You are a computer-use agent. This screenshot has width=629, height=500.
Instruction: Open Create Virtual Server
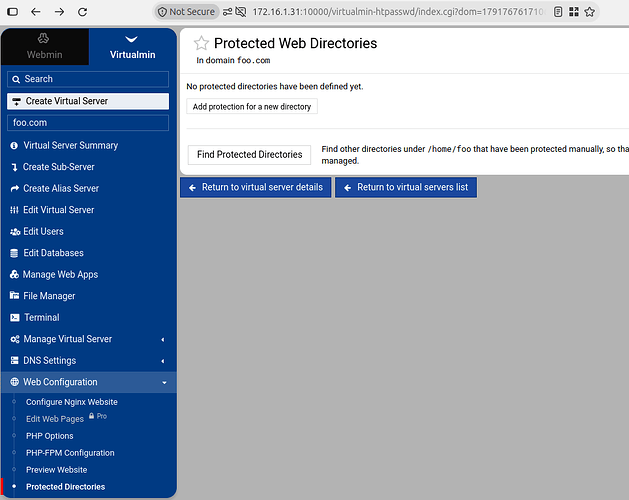[x=88, y=101]
